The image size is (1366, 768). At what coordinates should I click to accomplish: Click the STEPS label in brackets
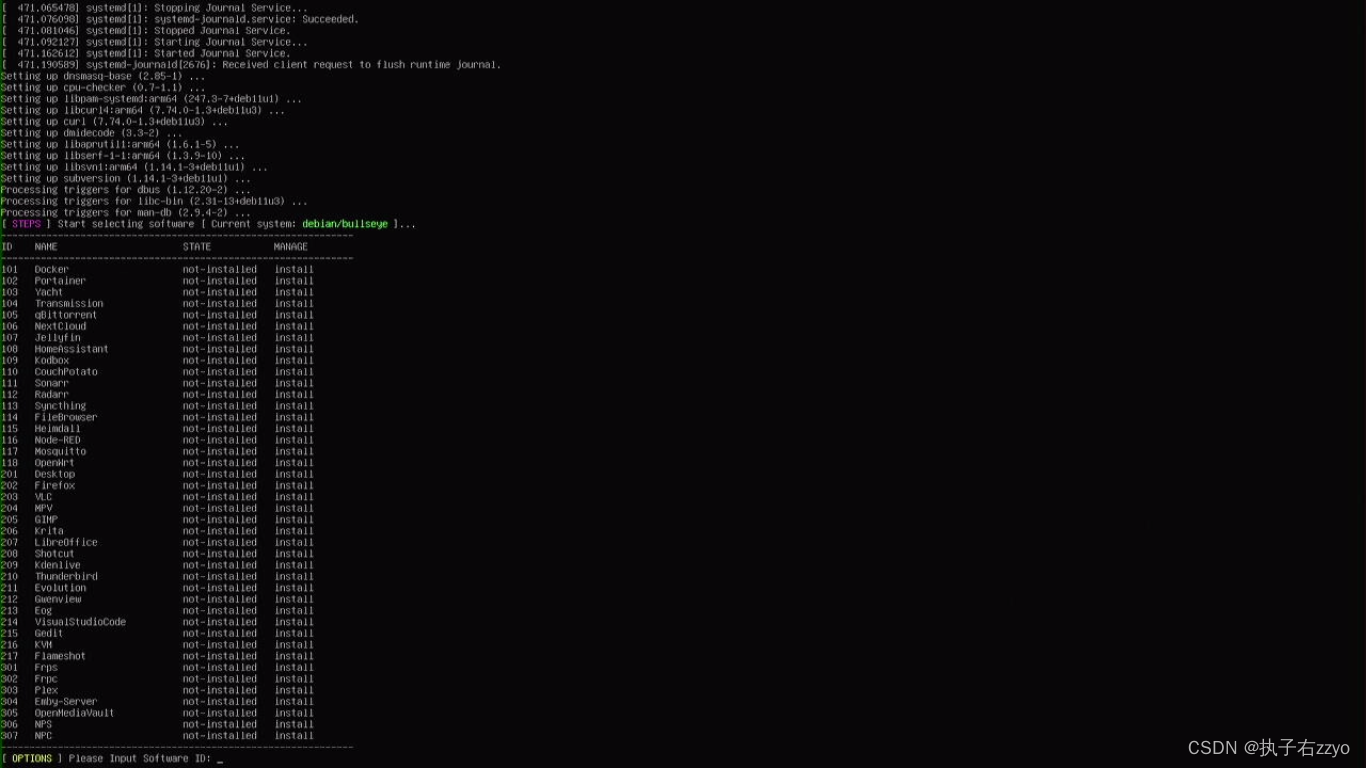point(26,224)
